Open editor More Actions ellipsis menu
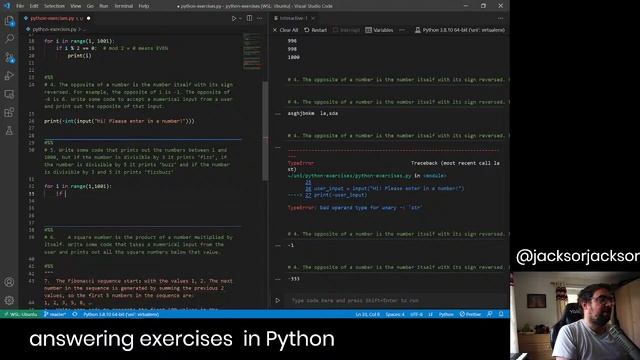 coord(260,18)
